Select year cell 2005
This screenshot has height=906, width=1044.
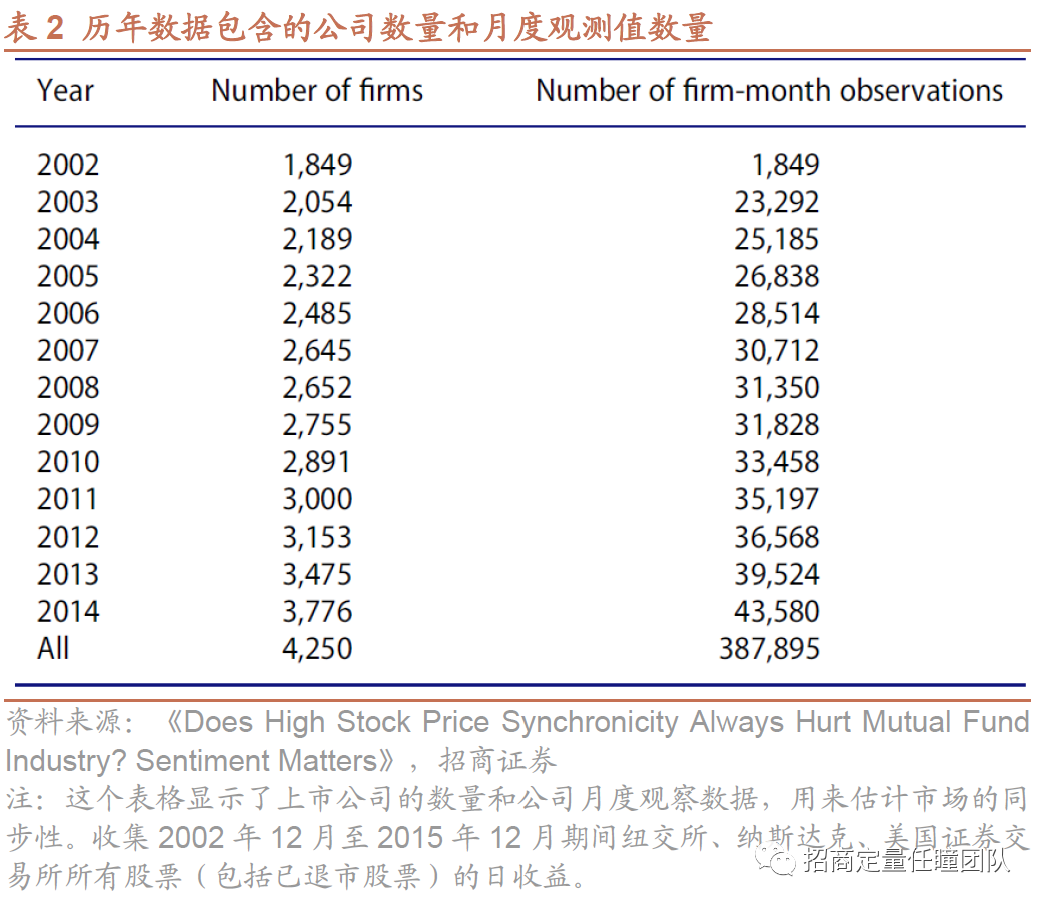pyautogui.click(x=68, y=276)
